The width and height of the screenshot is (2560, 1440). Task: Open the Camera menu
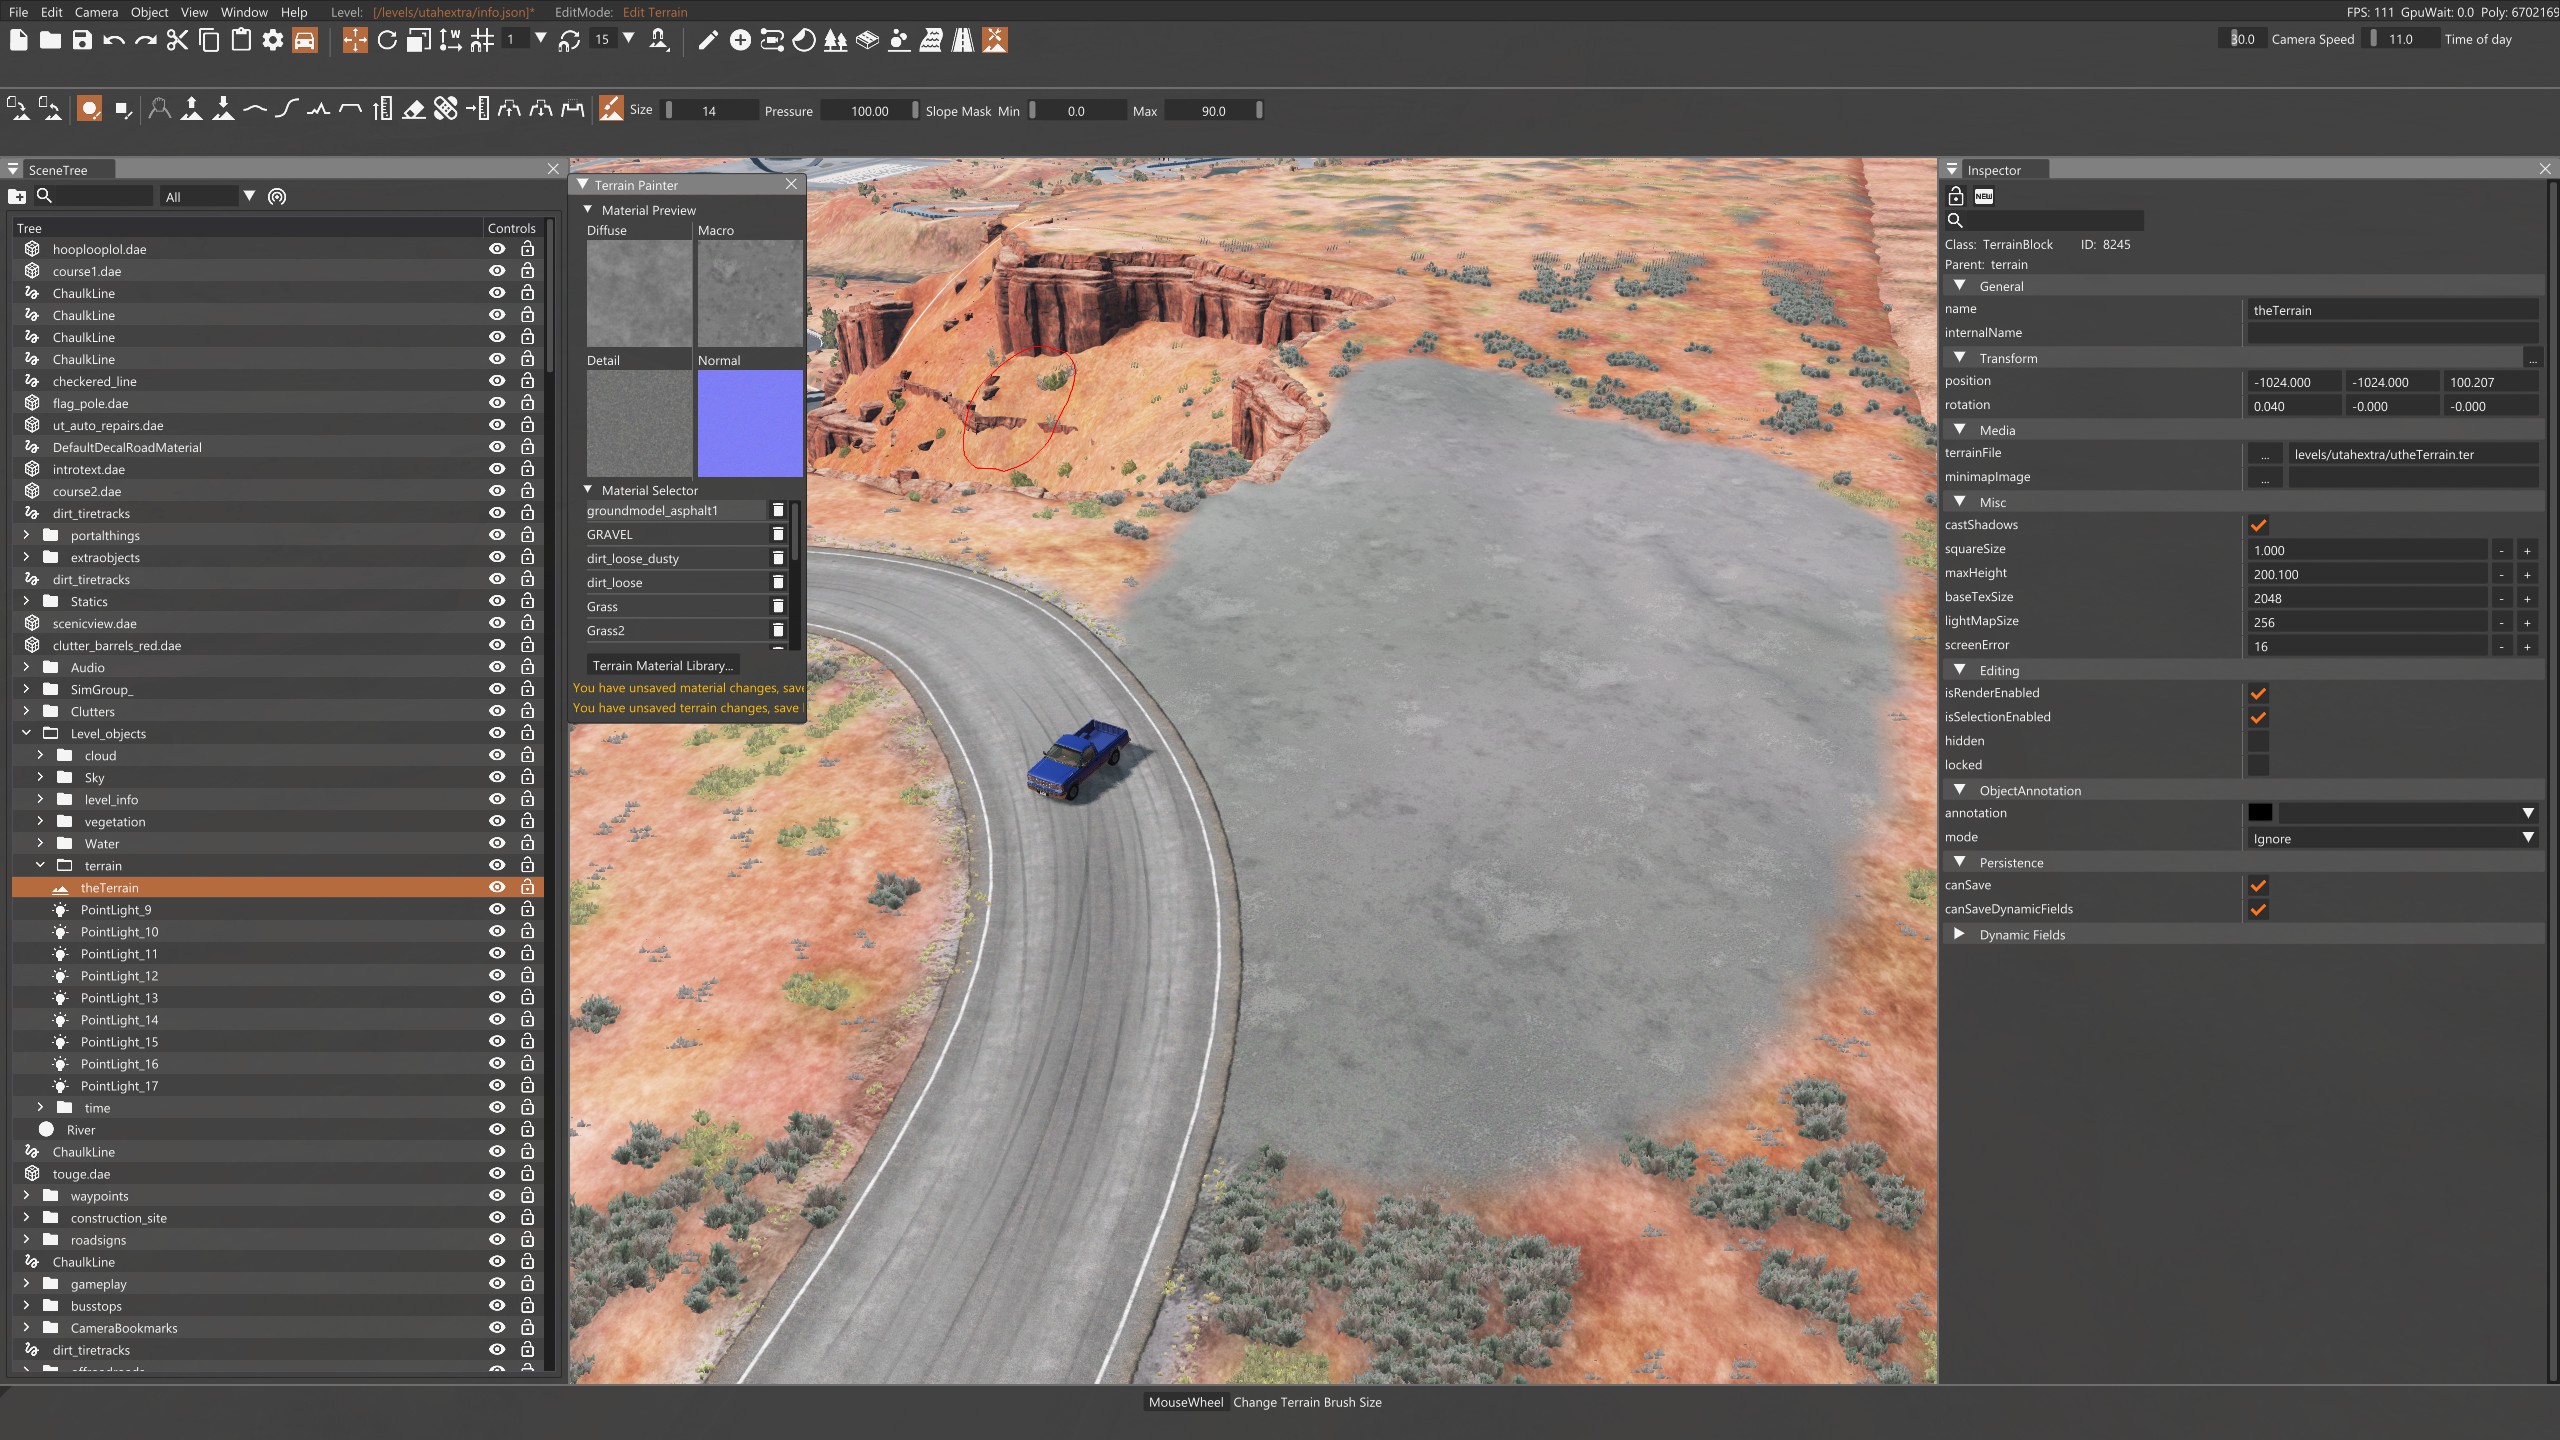point(96,12)
